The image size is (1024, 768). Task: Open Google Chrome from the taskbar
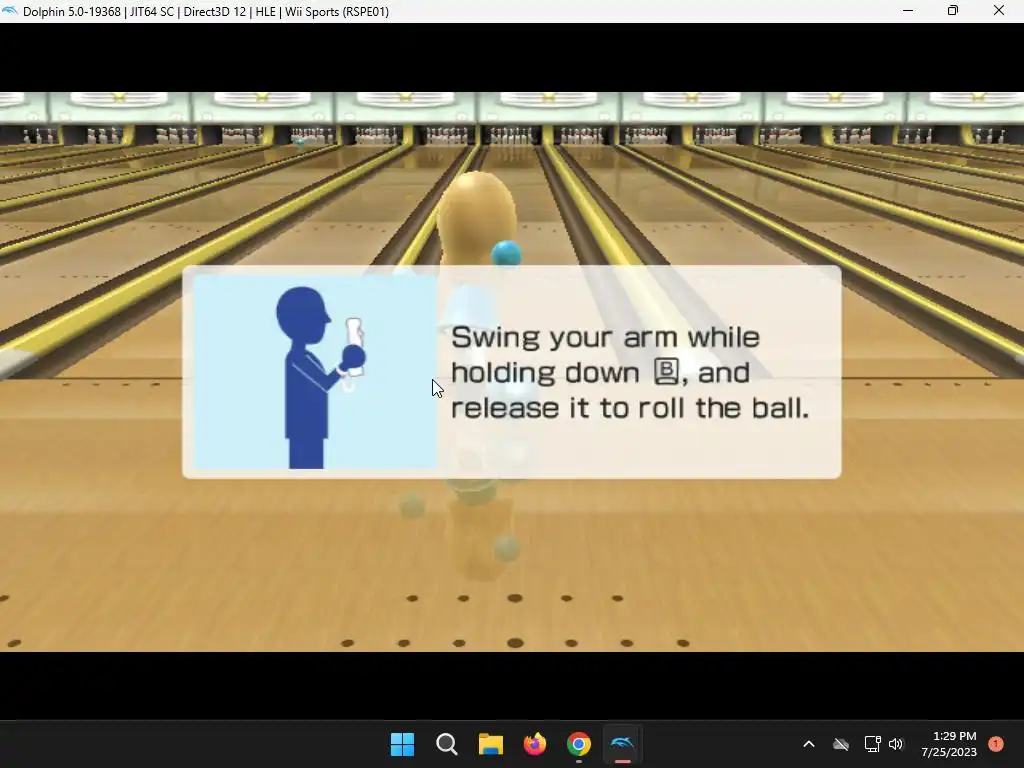point(579,744)
